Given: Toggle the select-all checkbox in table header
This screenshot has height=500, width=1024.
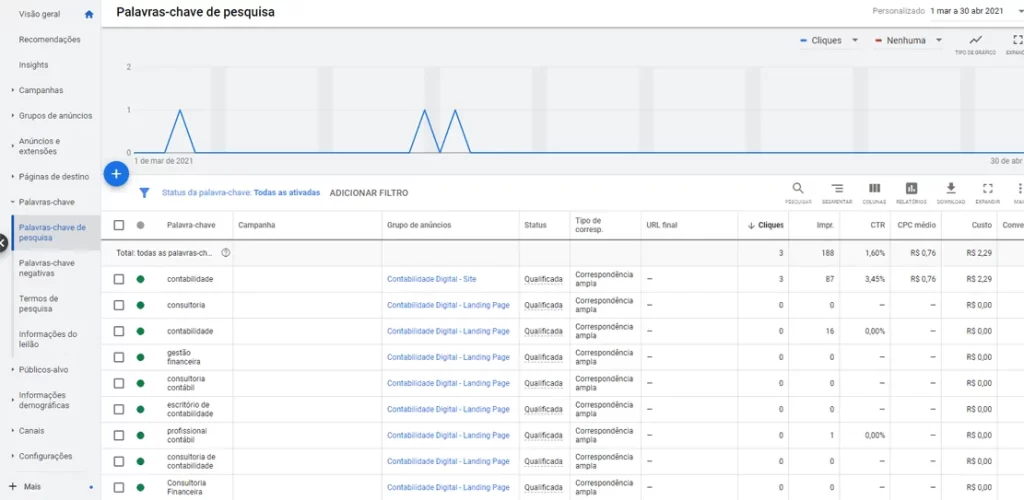Looking at the screenshot, I should (119, 226).
